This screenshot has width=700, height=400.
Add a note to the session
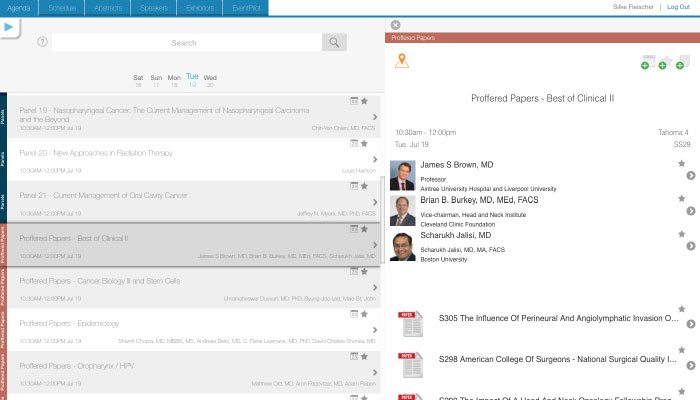683,62
